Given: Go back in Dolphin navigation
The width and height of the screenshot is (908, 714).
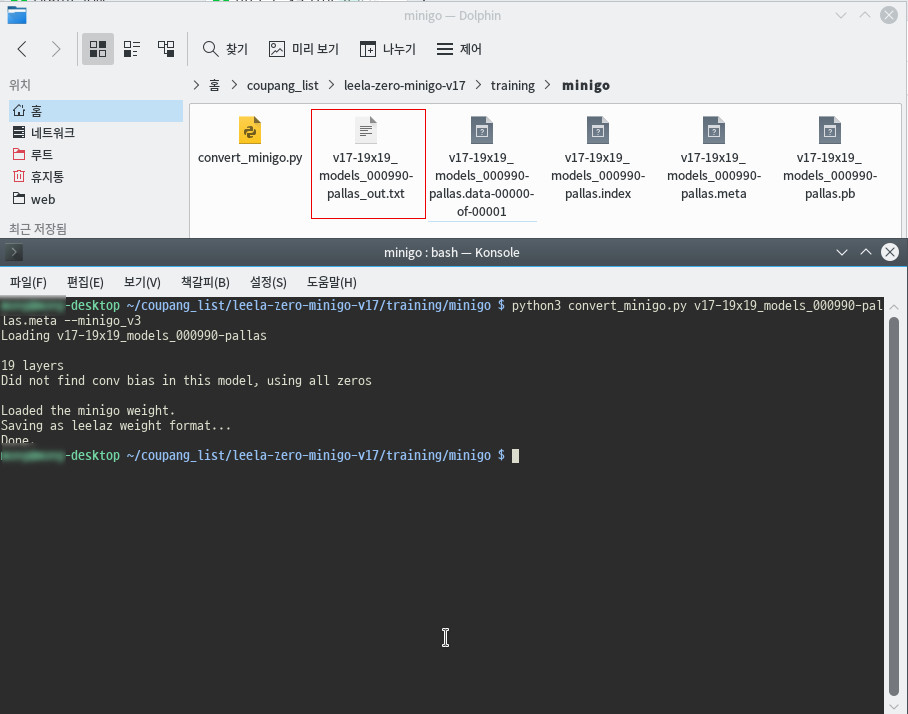Looking at the screenshot, I should 23,49.
